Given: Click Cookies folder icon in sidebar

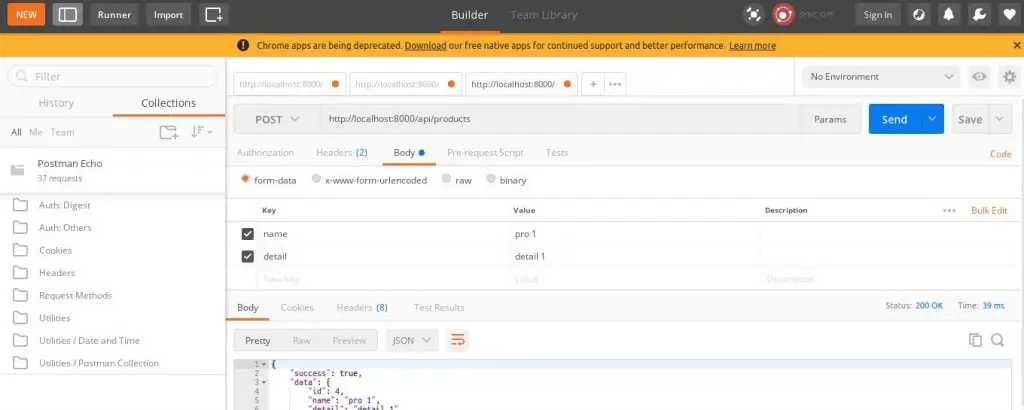Looking at the screenshot, I should (20, 250).
